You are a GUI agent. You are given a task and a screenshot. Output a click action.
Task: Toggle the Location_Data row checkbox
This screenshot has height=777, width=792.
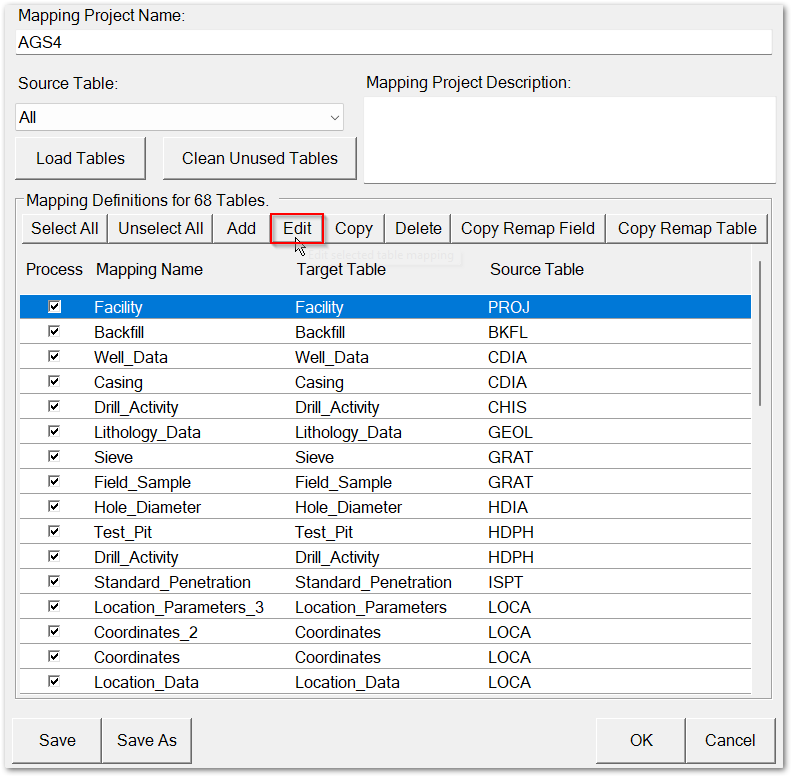click(54, 682)
